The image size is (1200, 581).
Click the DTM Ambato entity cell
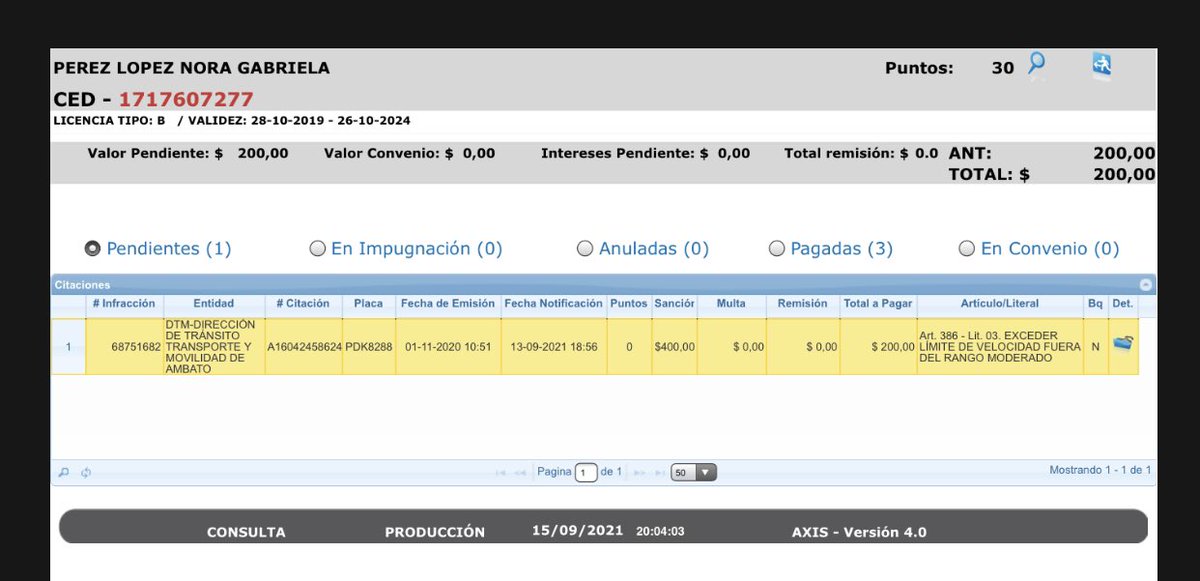click(x=214, y=347)
